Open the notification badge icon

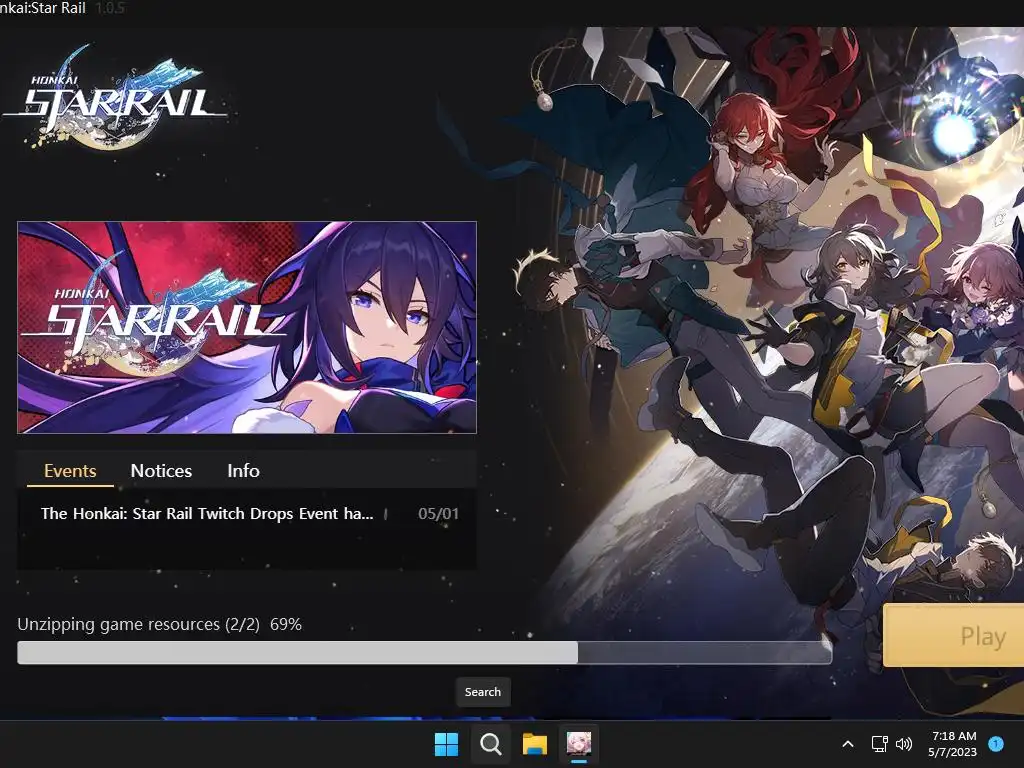996,743
